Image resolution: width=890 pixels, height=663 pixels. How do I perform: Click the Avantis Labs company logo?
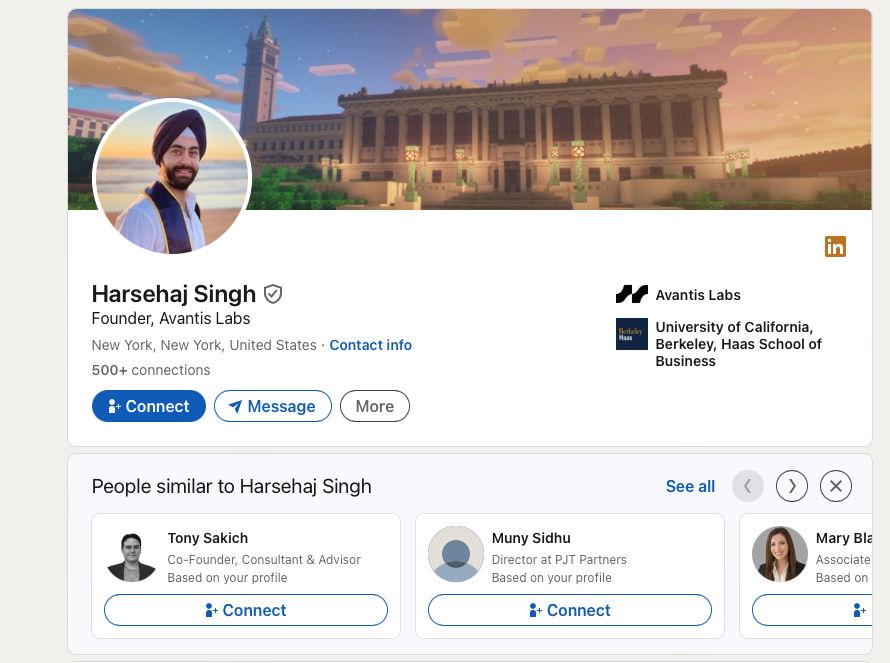(632, 294)
